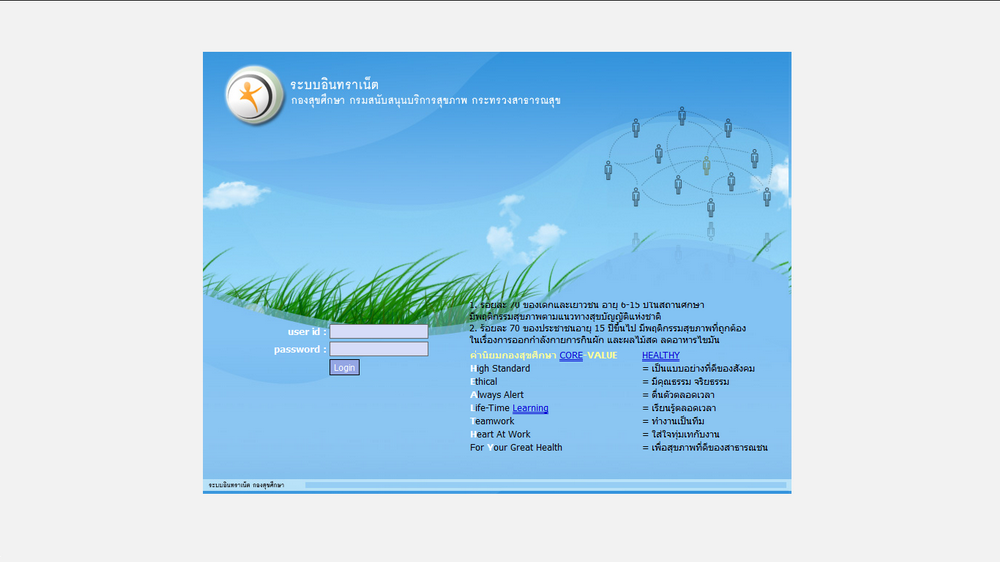Viewport: 1000px width, 562px height.
Task: Select the 'Ethical' text
Action: click(483, 381)
